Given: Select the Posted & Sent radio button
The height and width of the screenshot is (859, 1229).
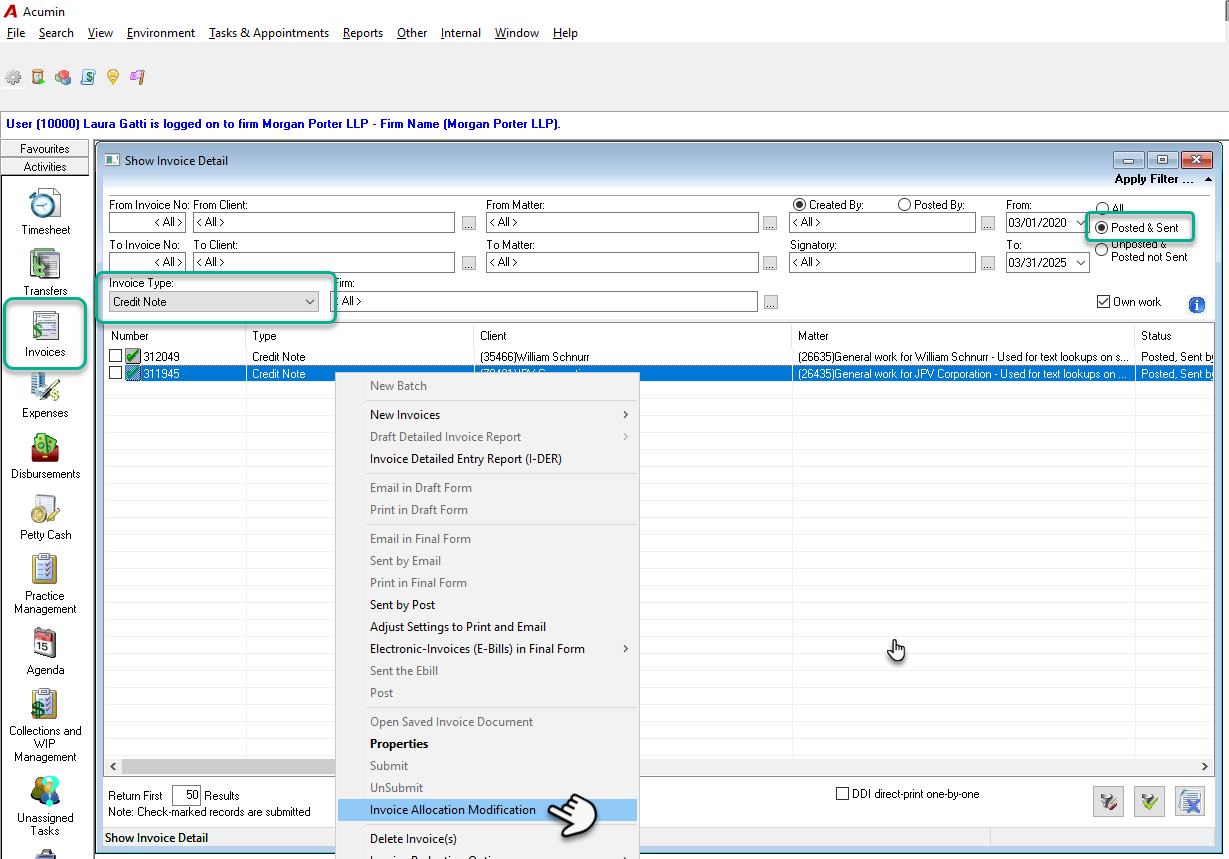Looking at the screenshot, I should pyautogui.click(x=1102, y=228).
